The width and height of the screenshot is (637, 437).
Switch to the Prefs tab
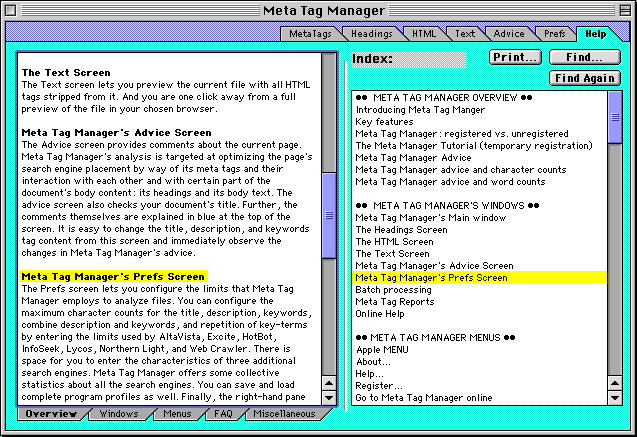tap(555, 34)
